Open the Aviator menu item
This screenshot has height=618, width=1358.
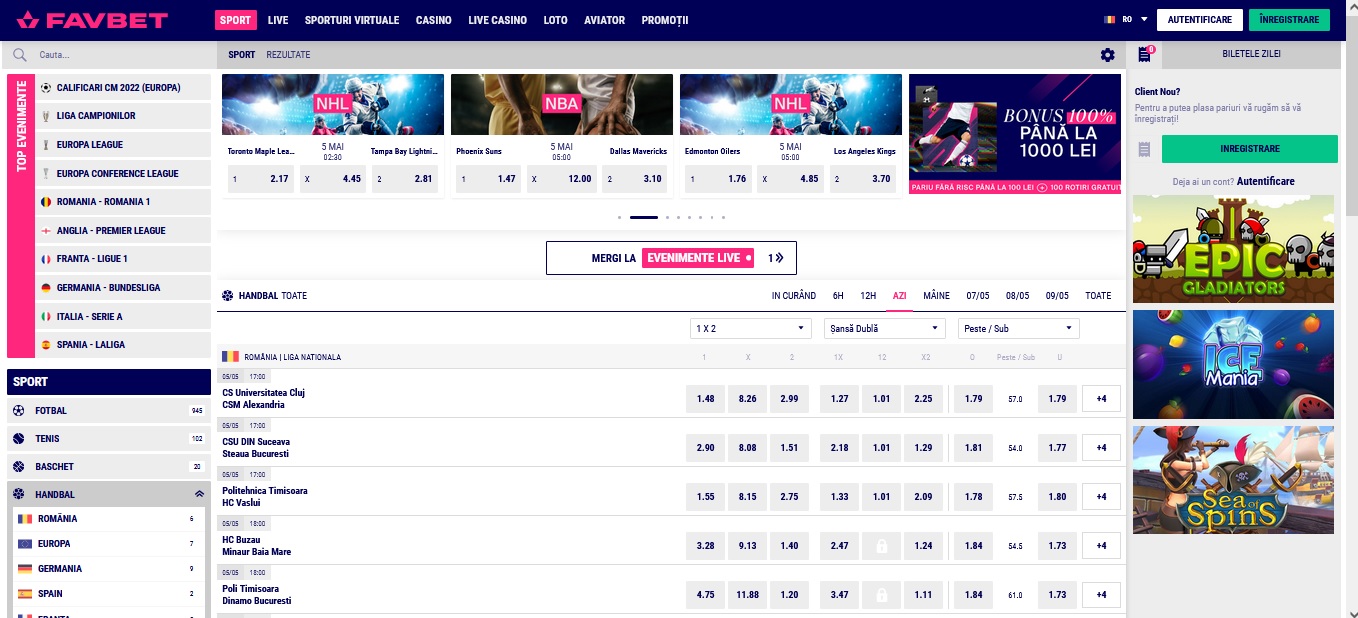pos(604,20)
